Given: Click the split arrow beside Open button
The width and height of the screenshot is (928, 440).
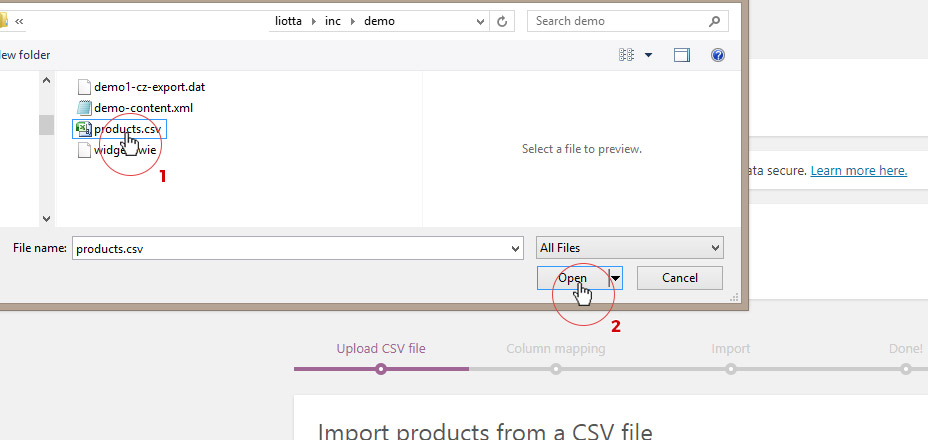Looking at the screenshot, I should (616, 278).
